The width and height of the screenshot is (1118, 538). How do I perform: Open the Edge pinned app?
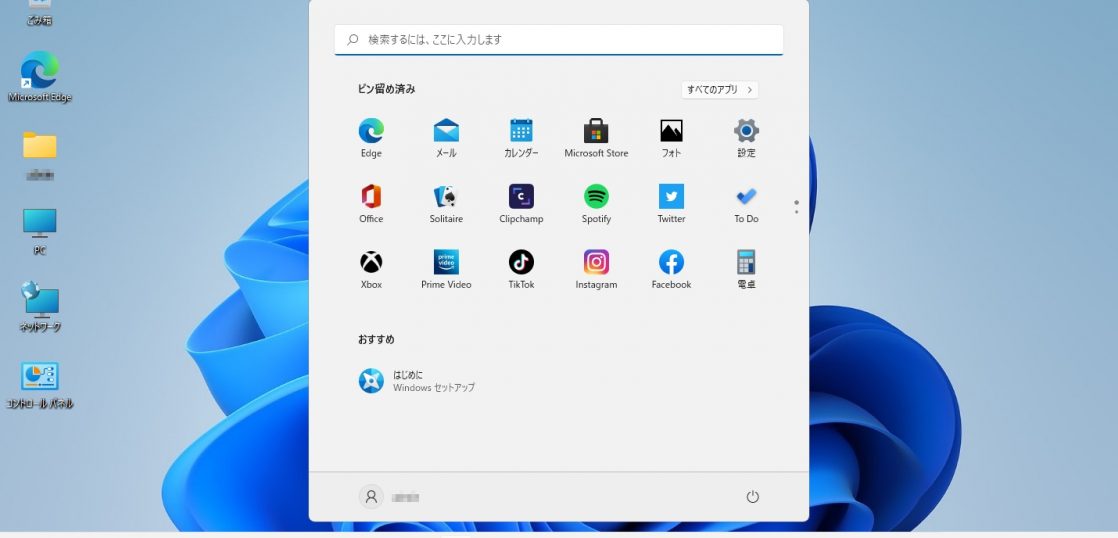coord(371,138)
